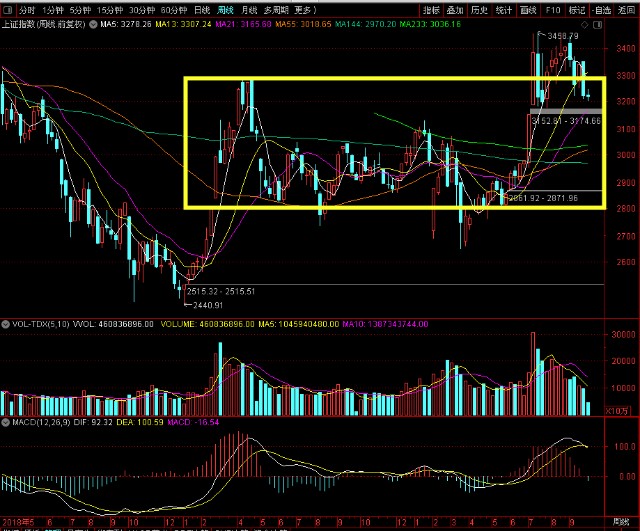Open VOL-TDX indicator settings circle icon
This screenshot has height=531, width=640.
[x=5, y=324]
